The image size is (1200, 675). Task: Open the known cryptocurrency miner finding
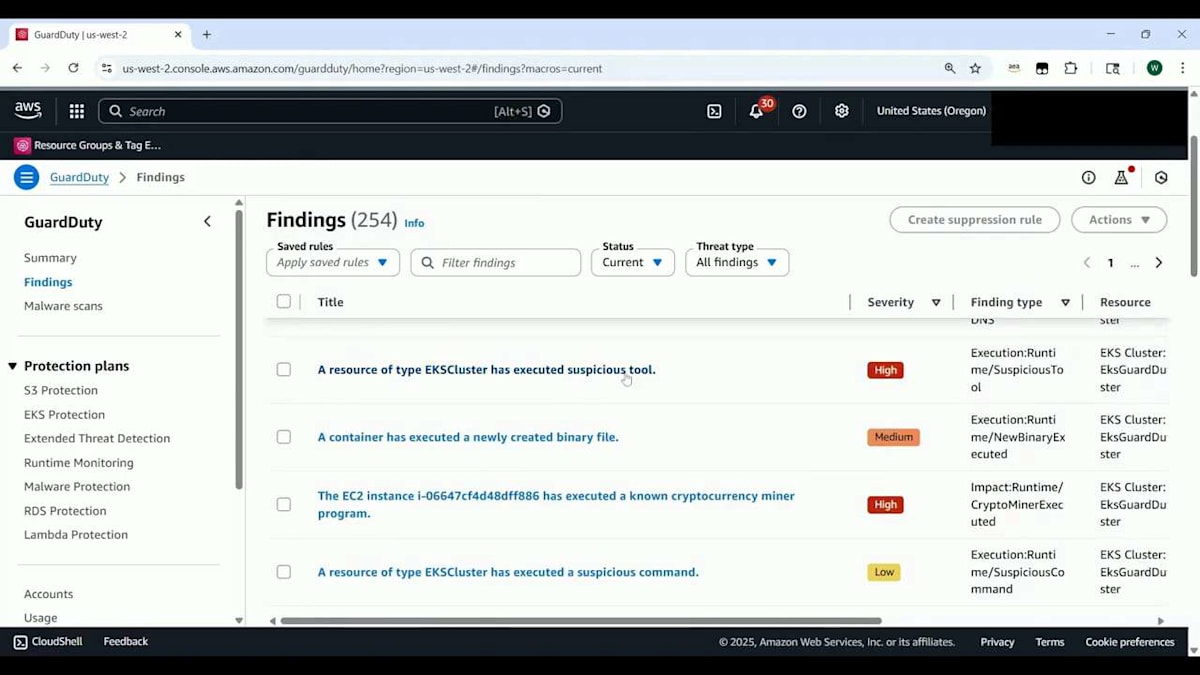(x=556, y=504)
